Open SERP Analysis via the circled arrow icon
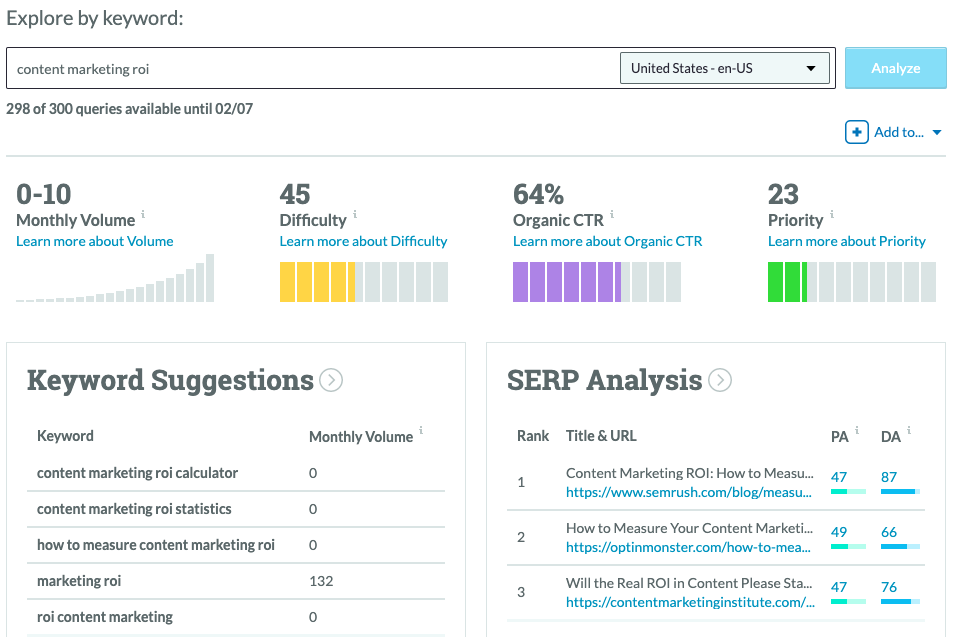The height and width of the screenshot is (637, 954). click(x=720, y=380)
